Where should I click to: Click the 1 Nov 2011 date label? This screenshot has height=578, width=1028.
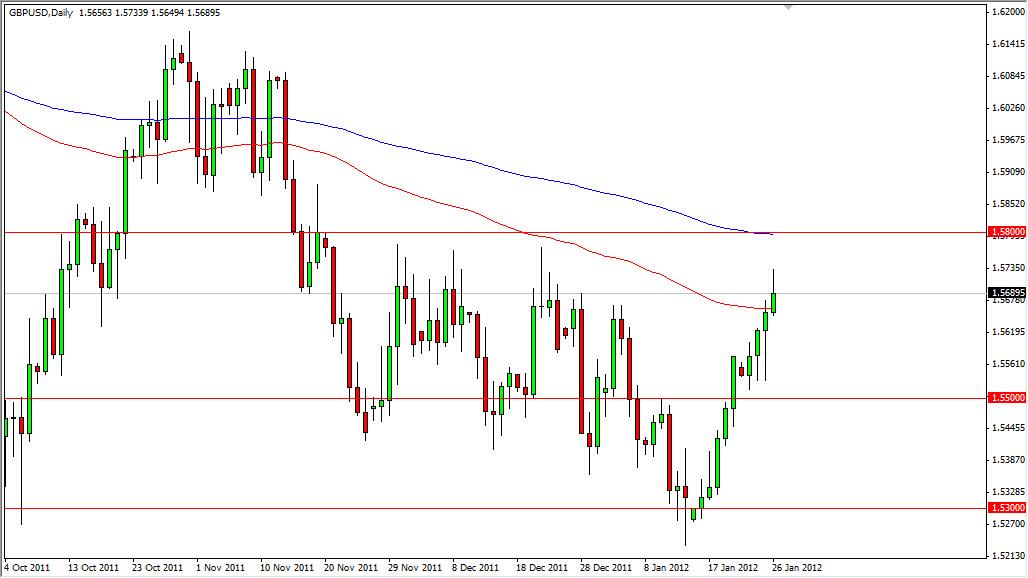coord(221,568)
